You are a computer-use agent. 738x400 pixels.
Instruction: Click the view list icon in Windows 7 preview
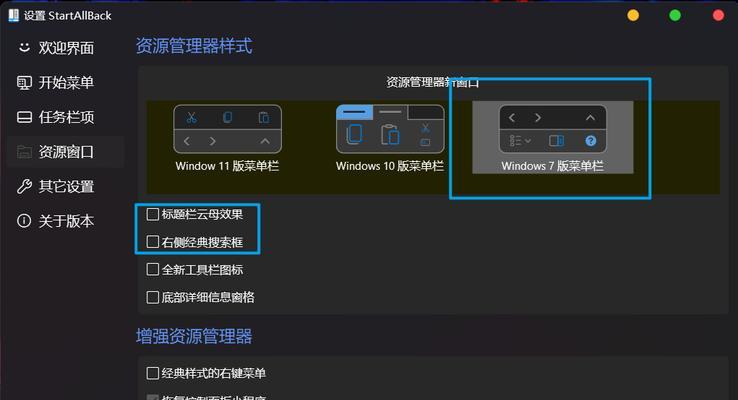click(x=520, y=141)
